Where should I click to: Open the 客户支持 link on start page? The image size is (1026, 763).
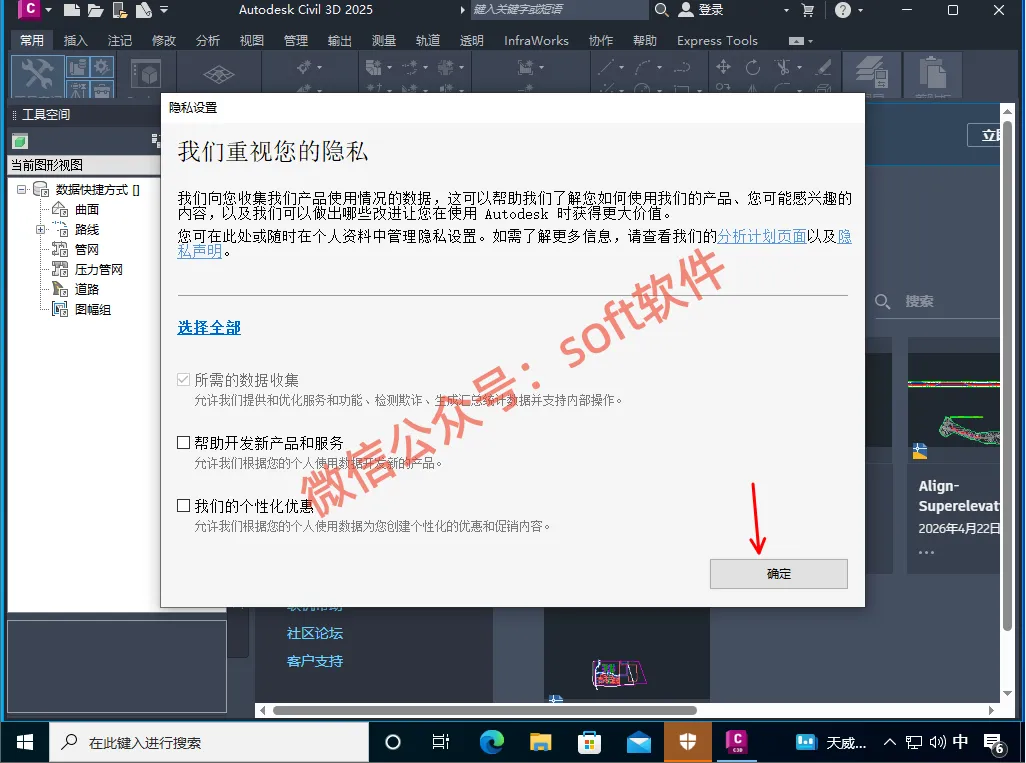[x=315, y=662]
